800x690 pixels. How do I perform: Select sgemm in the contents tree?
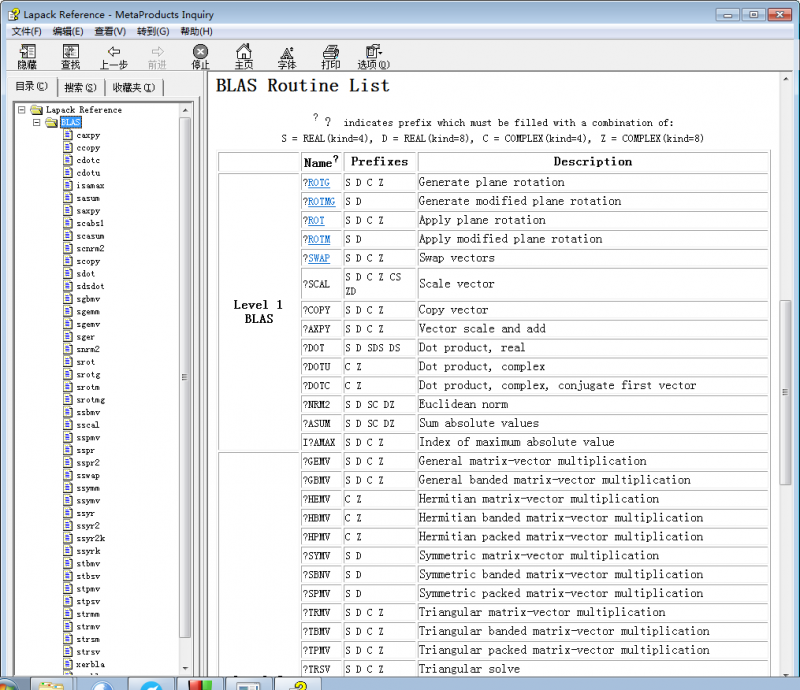pos(88,312)
